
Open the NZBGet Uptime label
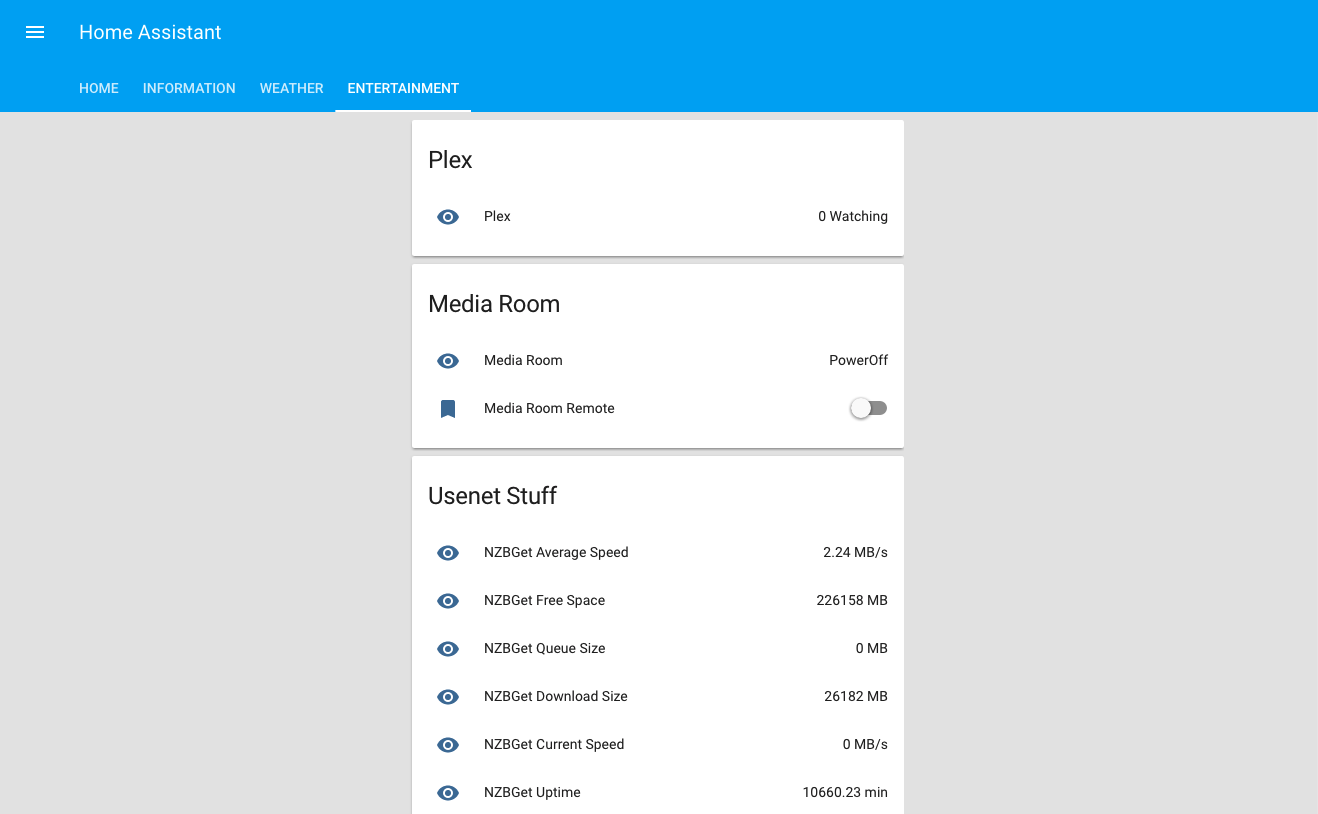532,792
